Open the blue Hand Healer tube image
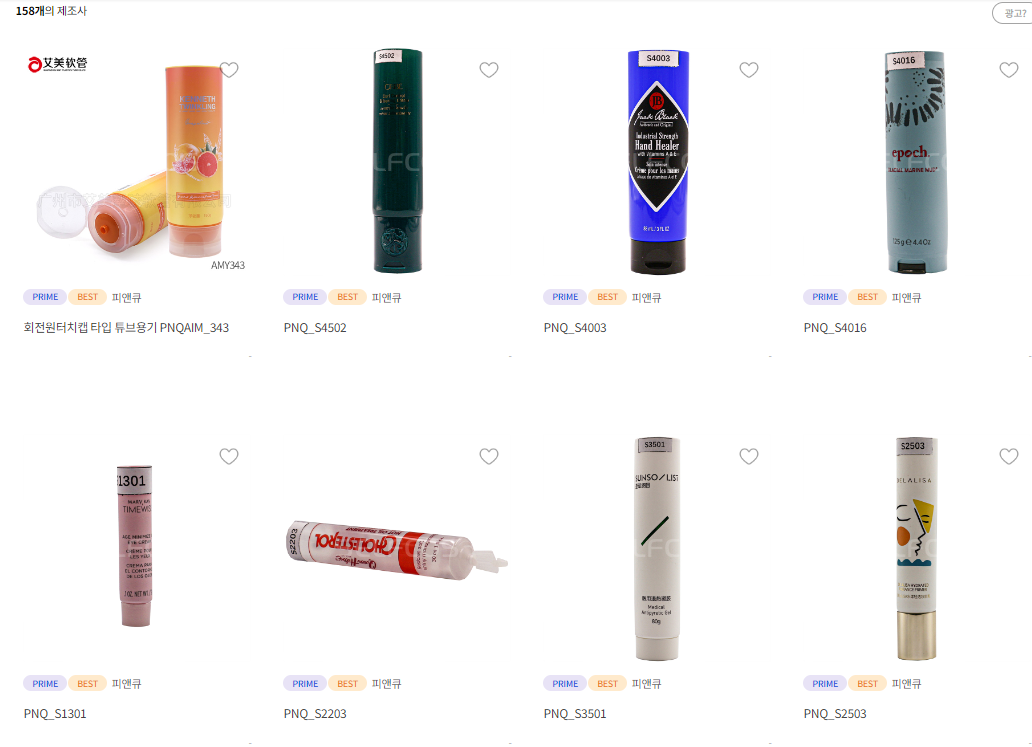Screen dimensions: 1032x747 (x=658, y=162)
